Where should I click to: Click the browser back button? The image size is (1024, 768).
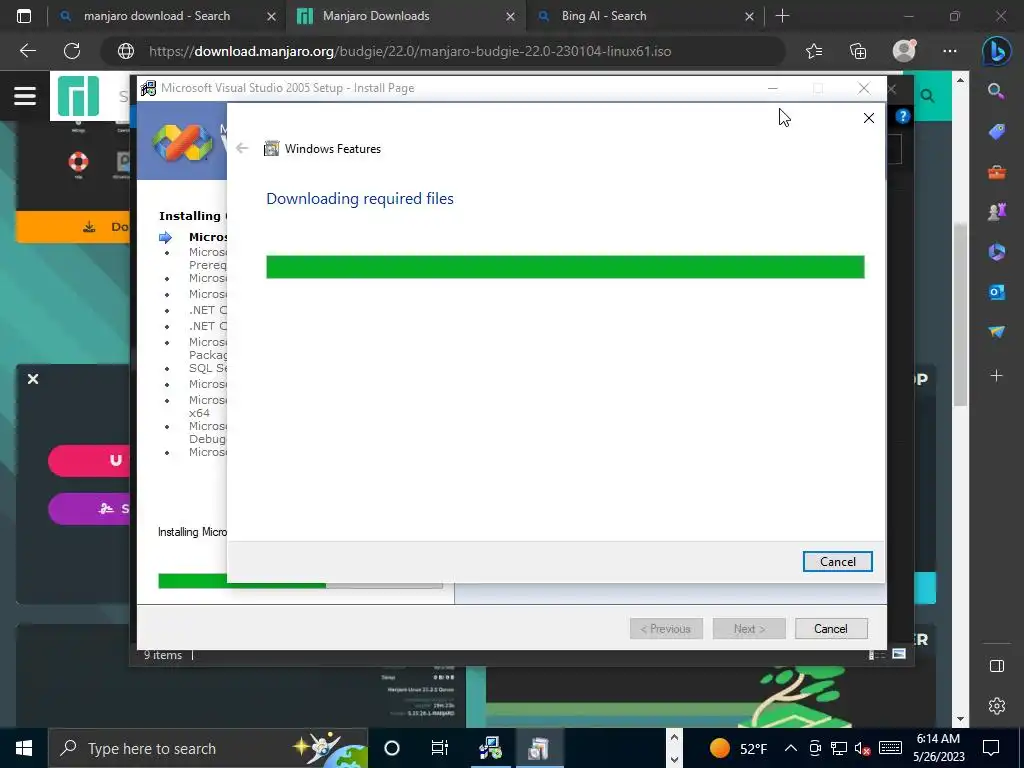(28, 51)
